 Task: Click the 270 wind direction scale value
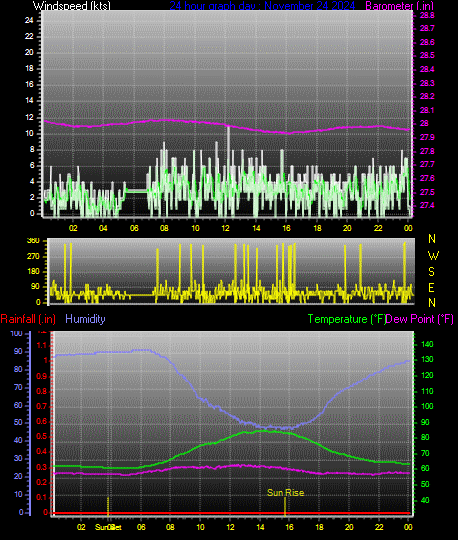click(33, 256)
